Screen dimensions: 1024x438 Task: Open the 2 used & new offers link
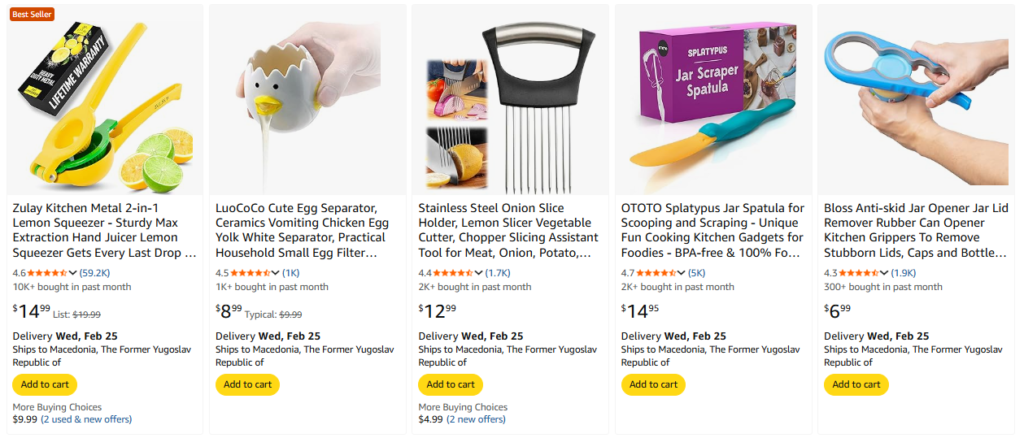88,420
